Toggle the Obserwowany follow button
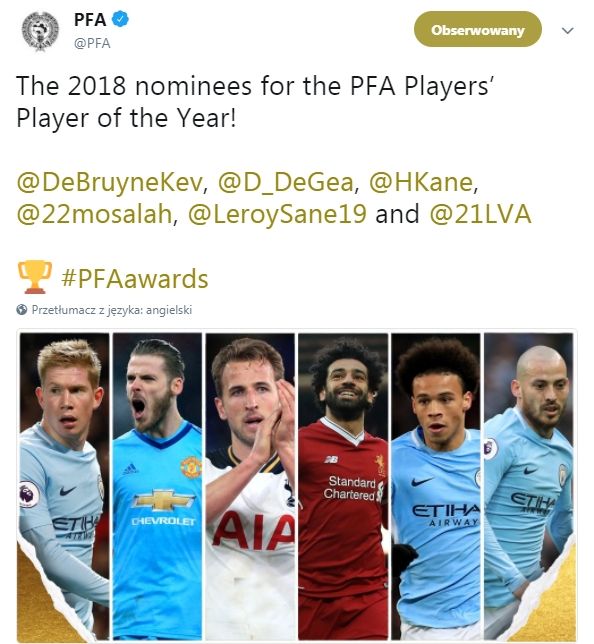This screenshot has height=644, width=594. (477, 30)
